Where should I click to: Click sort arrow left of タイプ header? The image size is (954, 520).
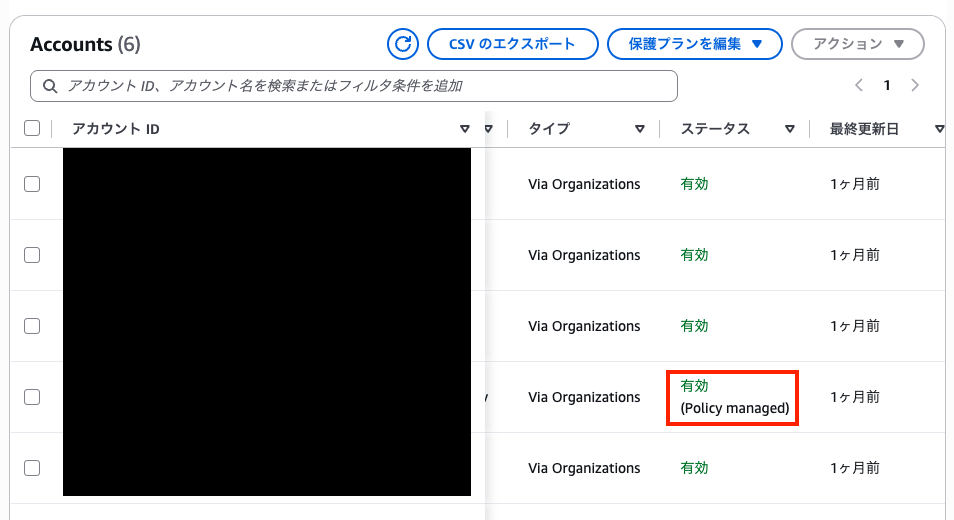(489, 129)
